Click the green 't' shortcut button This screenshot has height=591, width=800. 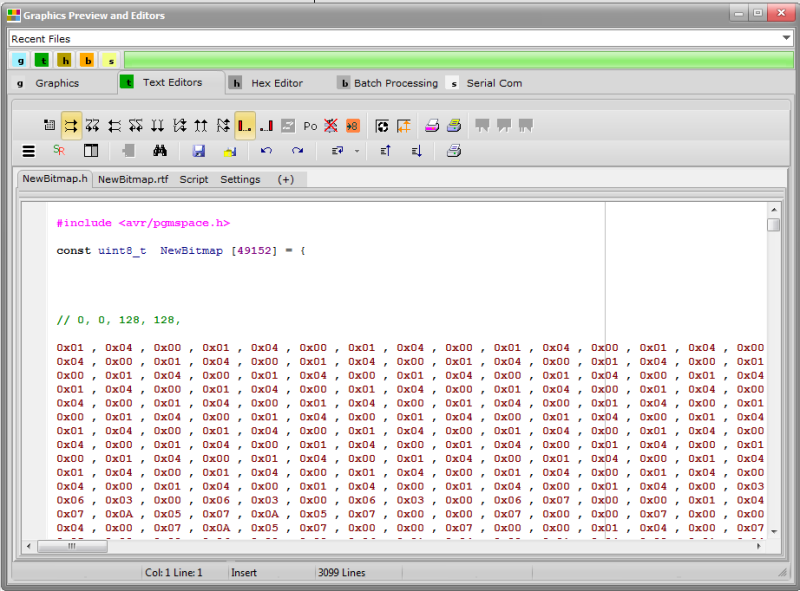[42, 61]
